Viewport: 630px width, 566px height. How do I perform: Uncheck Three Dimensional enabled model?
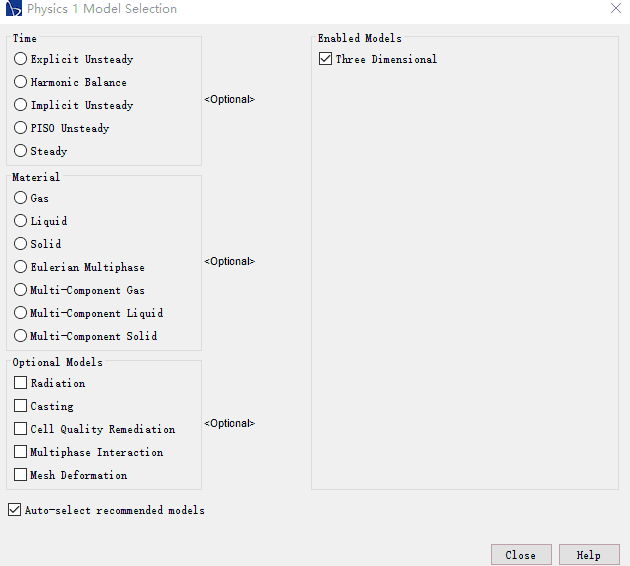pos(325,59)
